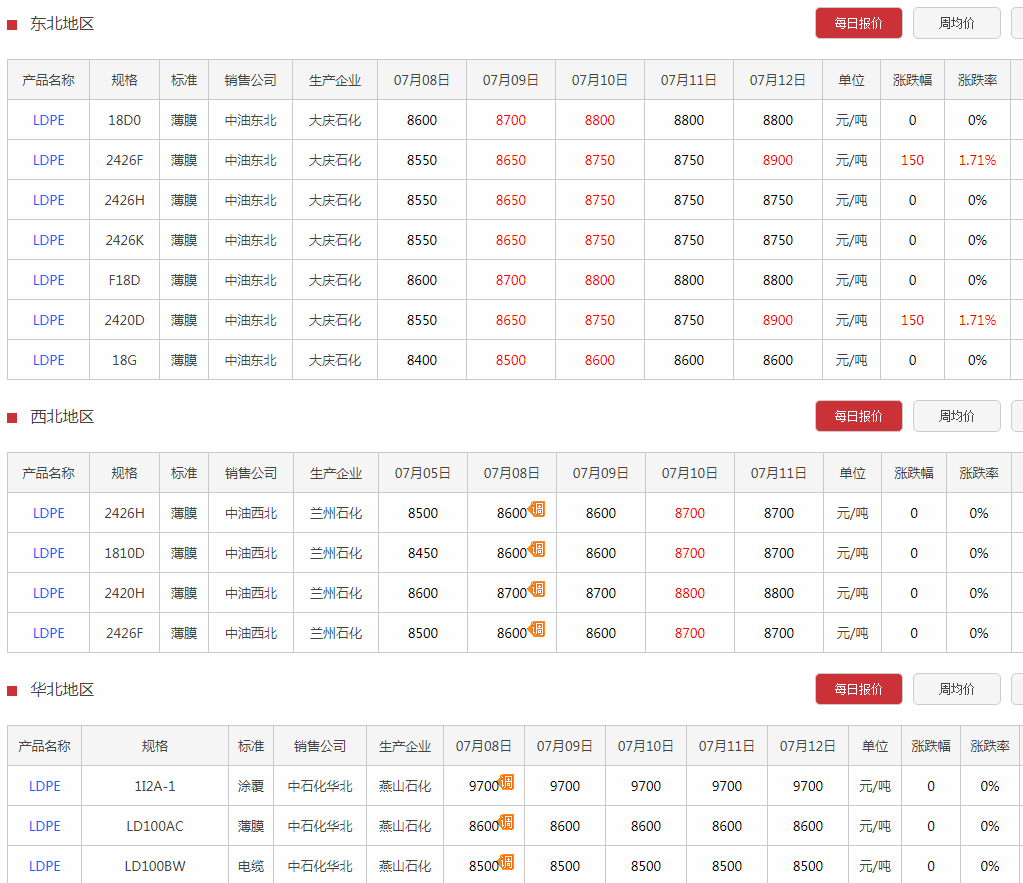Open the LDPE link in the 18G row
1023x883 pixels.
coord(48,360)
